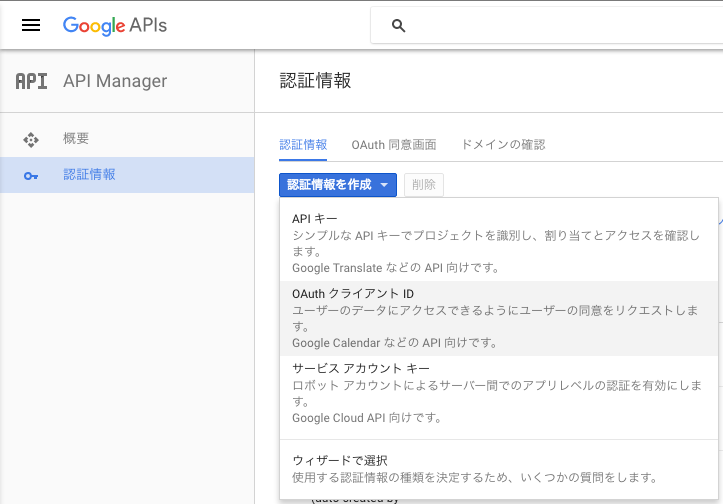Click the search magnifier icon

pyautogui.click(x=398, y=25)
